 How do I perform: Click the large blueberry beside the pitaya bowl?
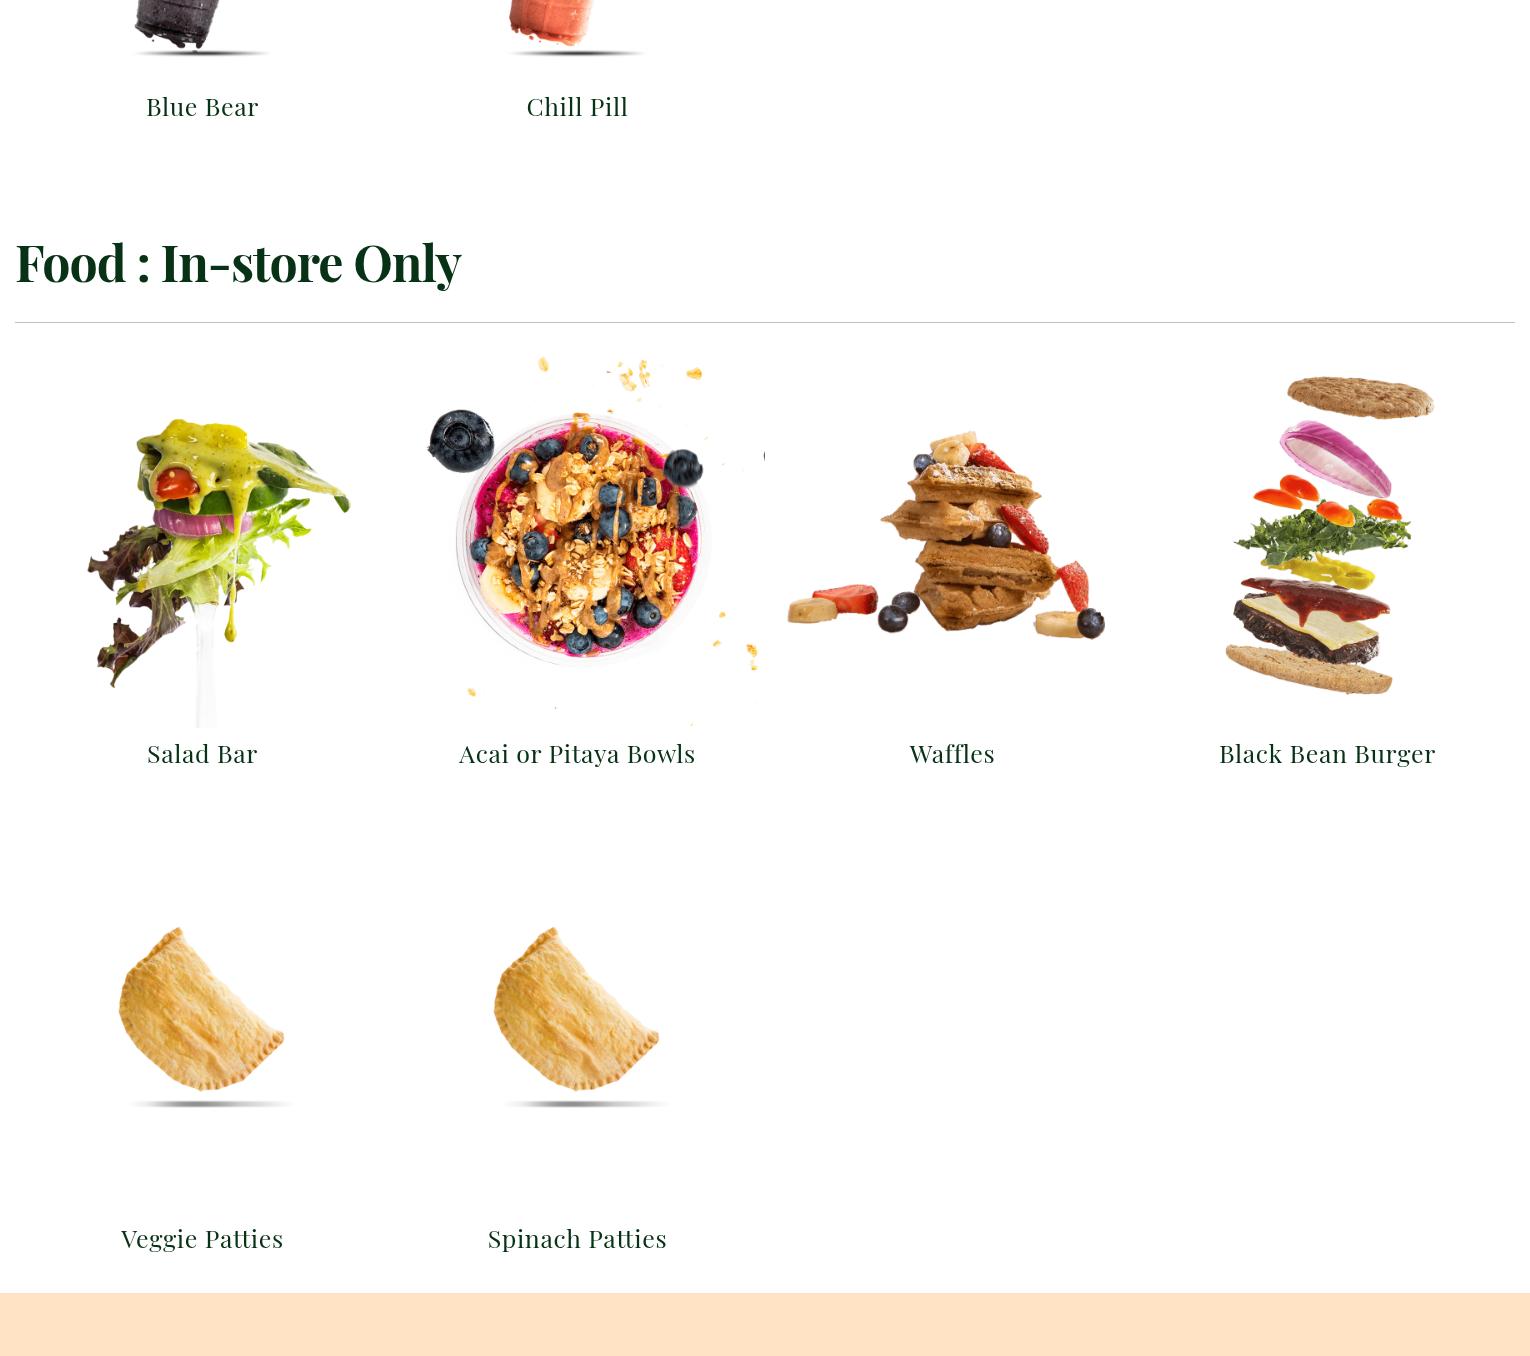461,440
